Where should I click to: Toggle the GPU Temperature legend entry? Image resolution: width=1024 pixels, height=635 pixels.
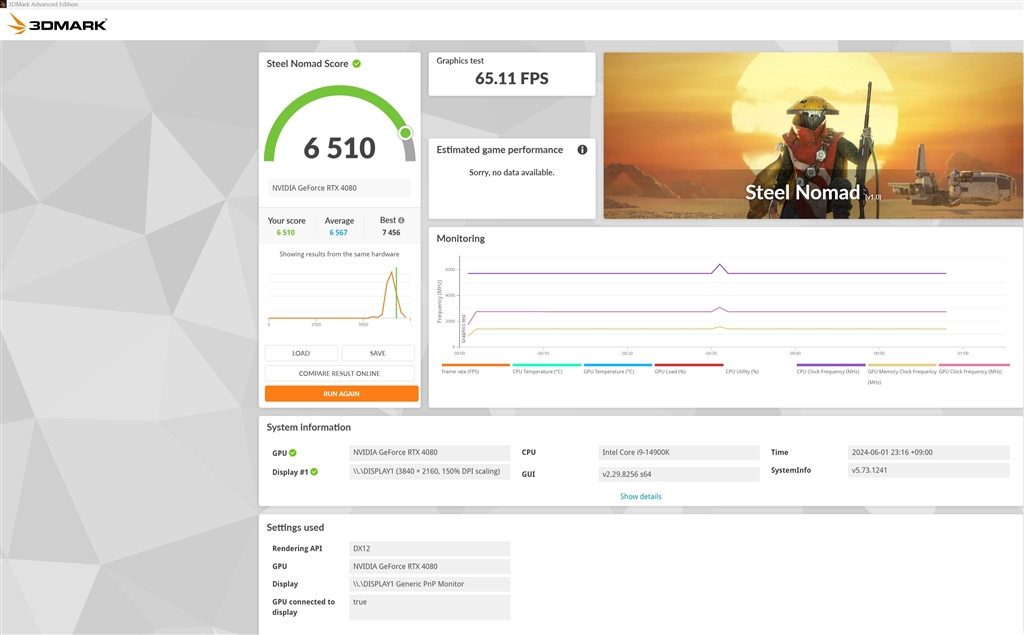pyautogui.click(x=618, y=369)
